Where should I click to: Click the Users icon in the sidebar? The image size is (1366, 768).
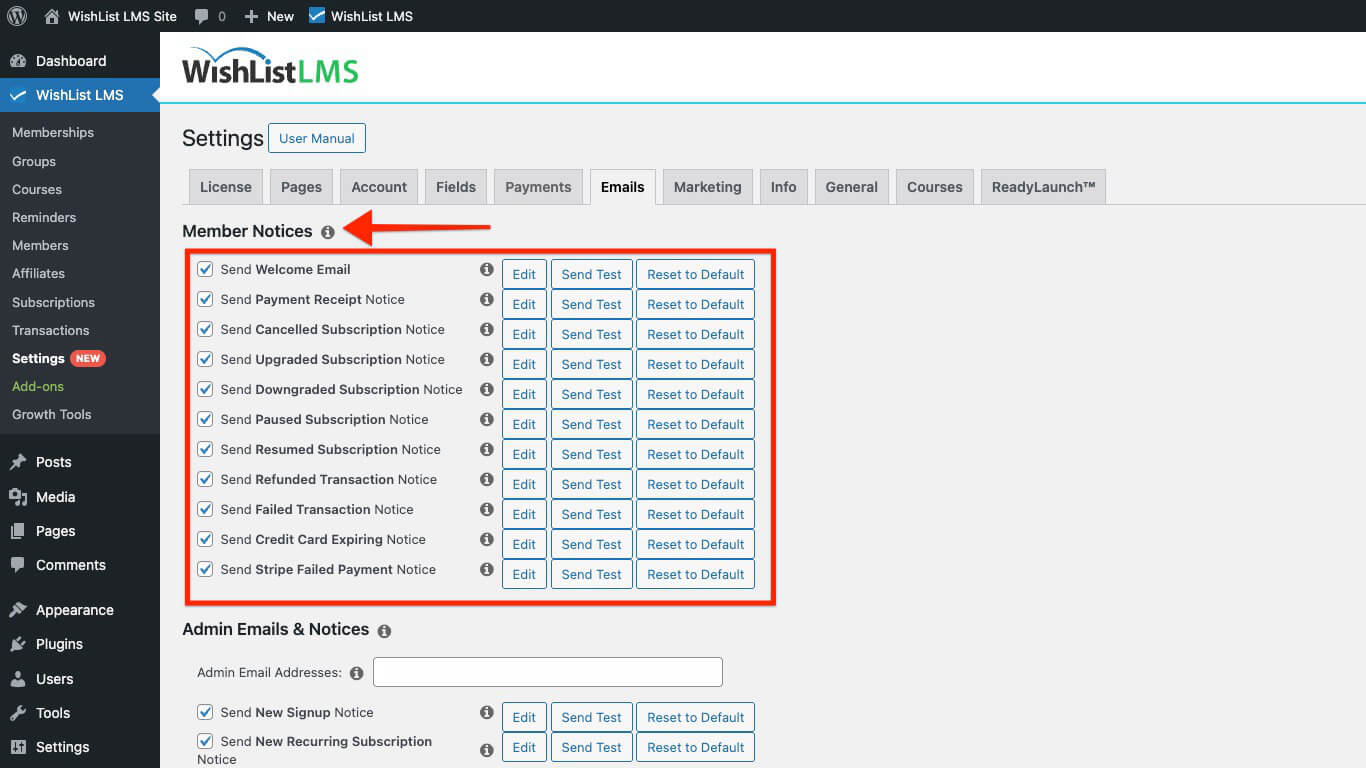pos(20,678)
